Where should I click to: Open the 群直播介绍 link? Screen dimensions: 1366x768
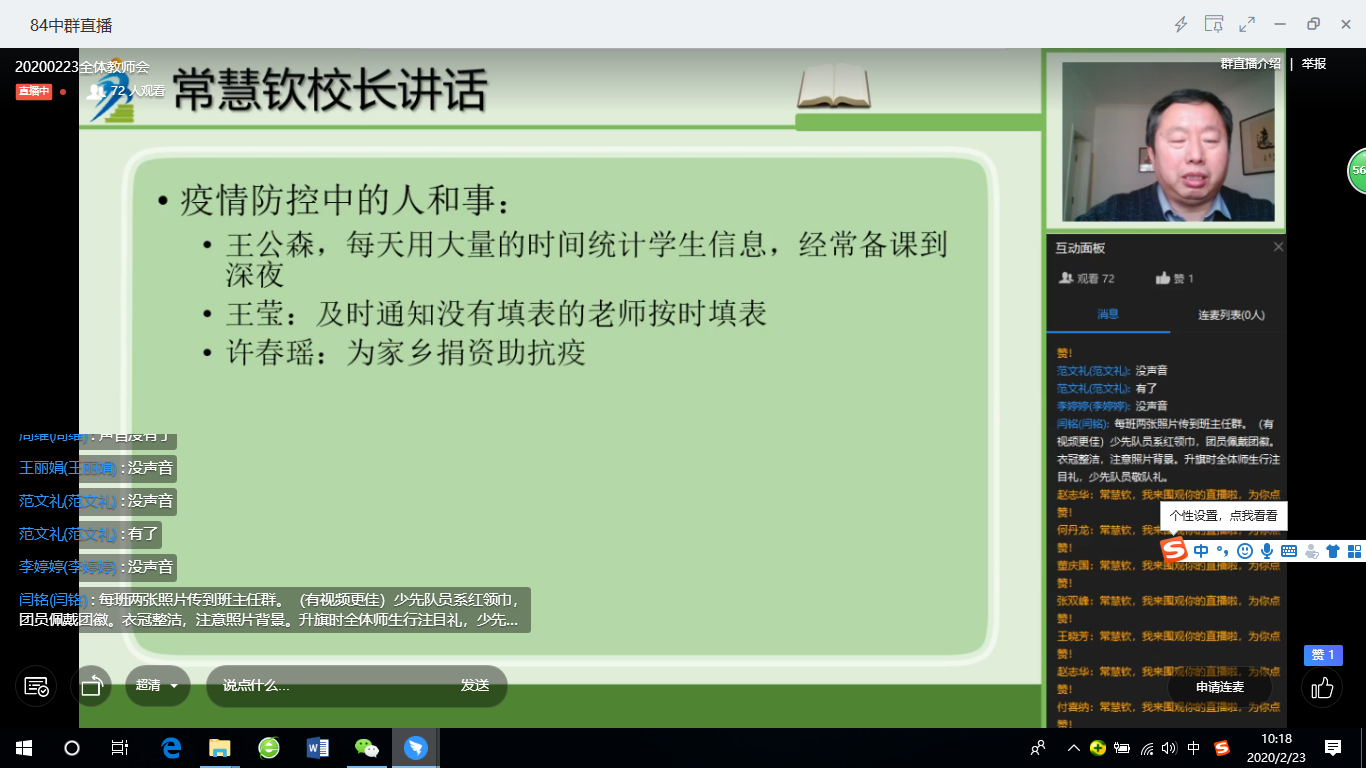(1250, 63)
